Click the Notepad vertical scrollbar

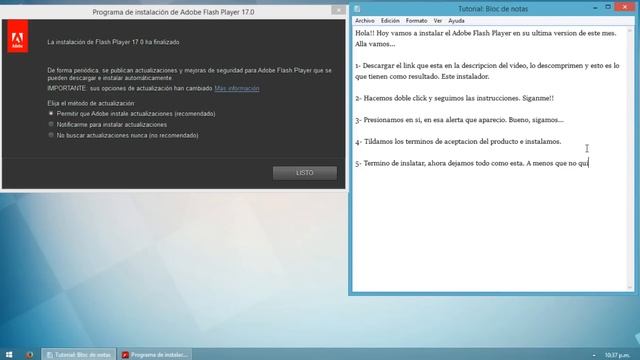(x=630, y=159)
